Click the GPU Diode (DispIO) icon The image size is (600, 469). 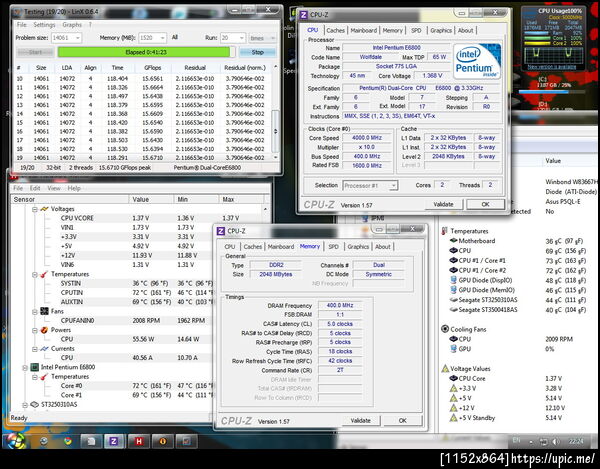click(453, 280)
